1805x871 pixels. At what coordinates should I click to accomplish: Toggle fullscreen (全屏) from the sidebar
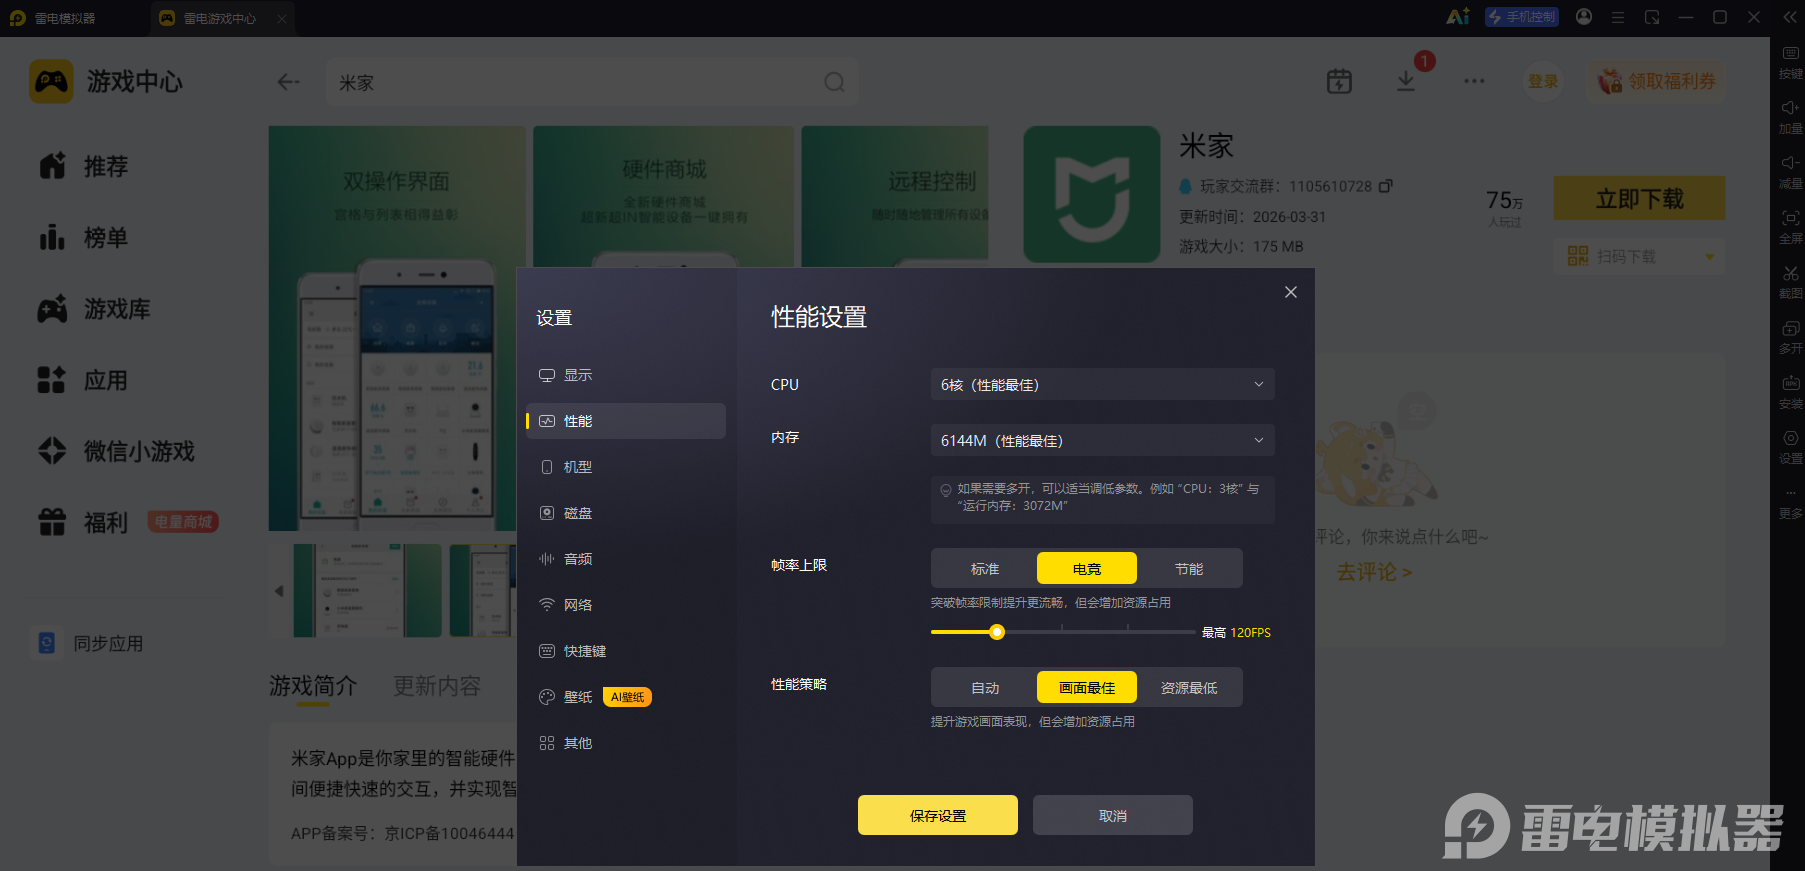pyautogui.click(x=1790, y=227)
